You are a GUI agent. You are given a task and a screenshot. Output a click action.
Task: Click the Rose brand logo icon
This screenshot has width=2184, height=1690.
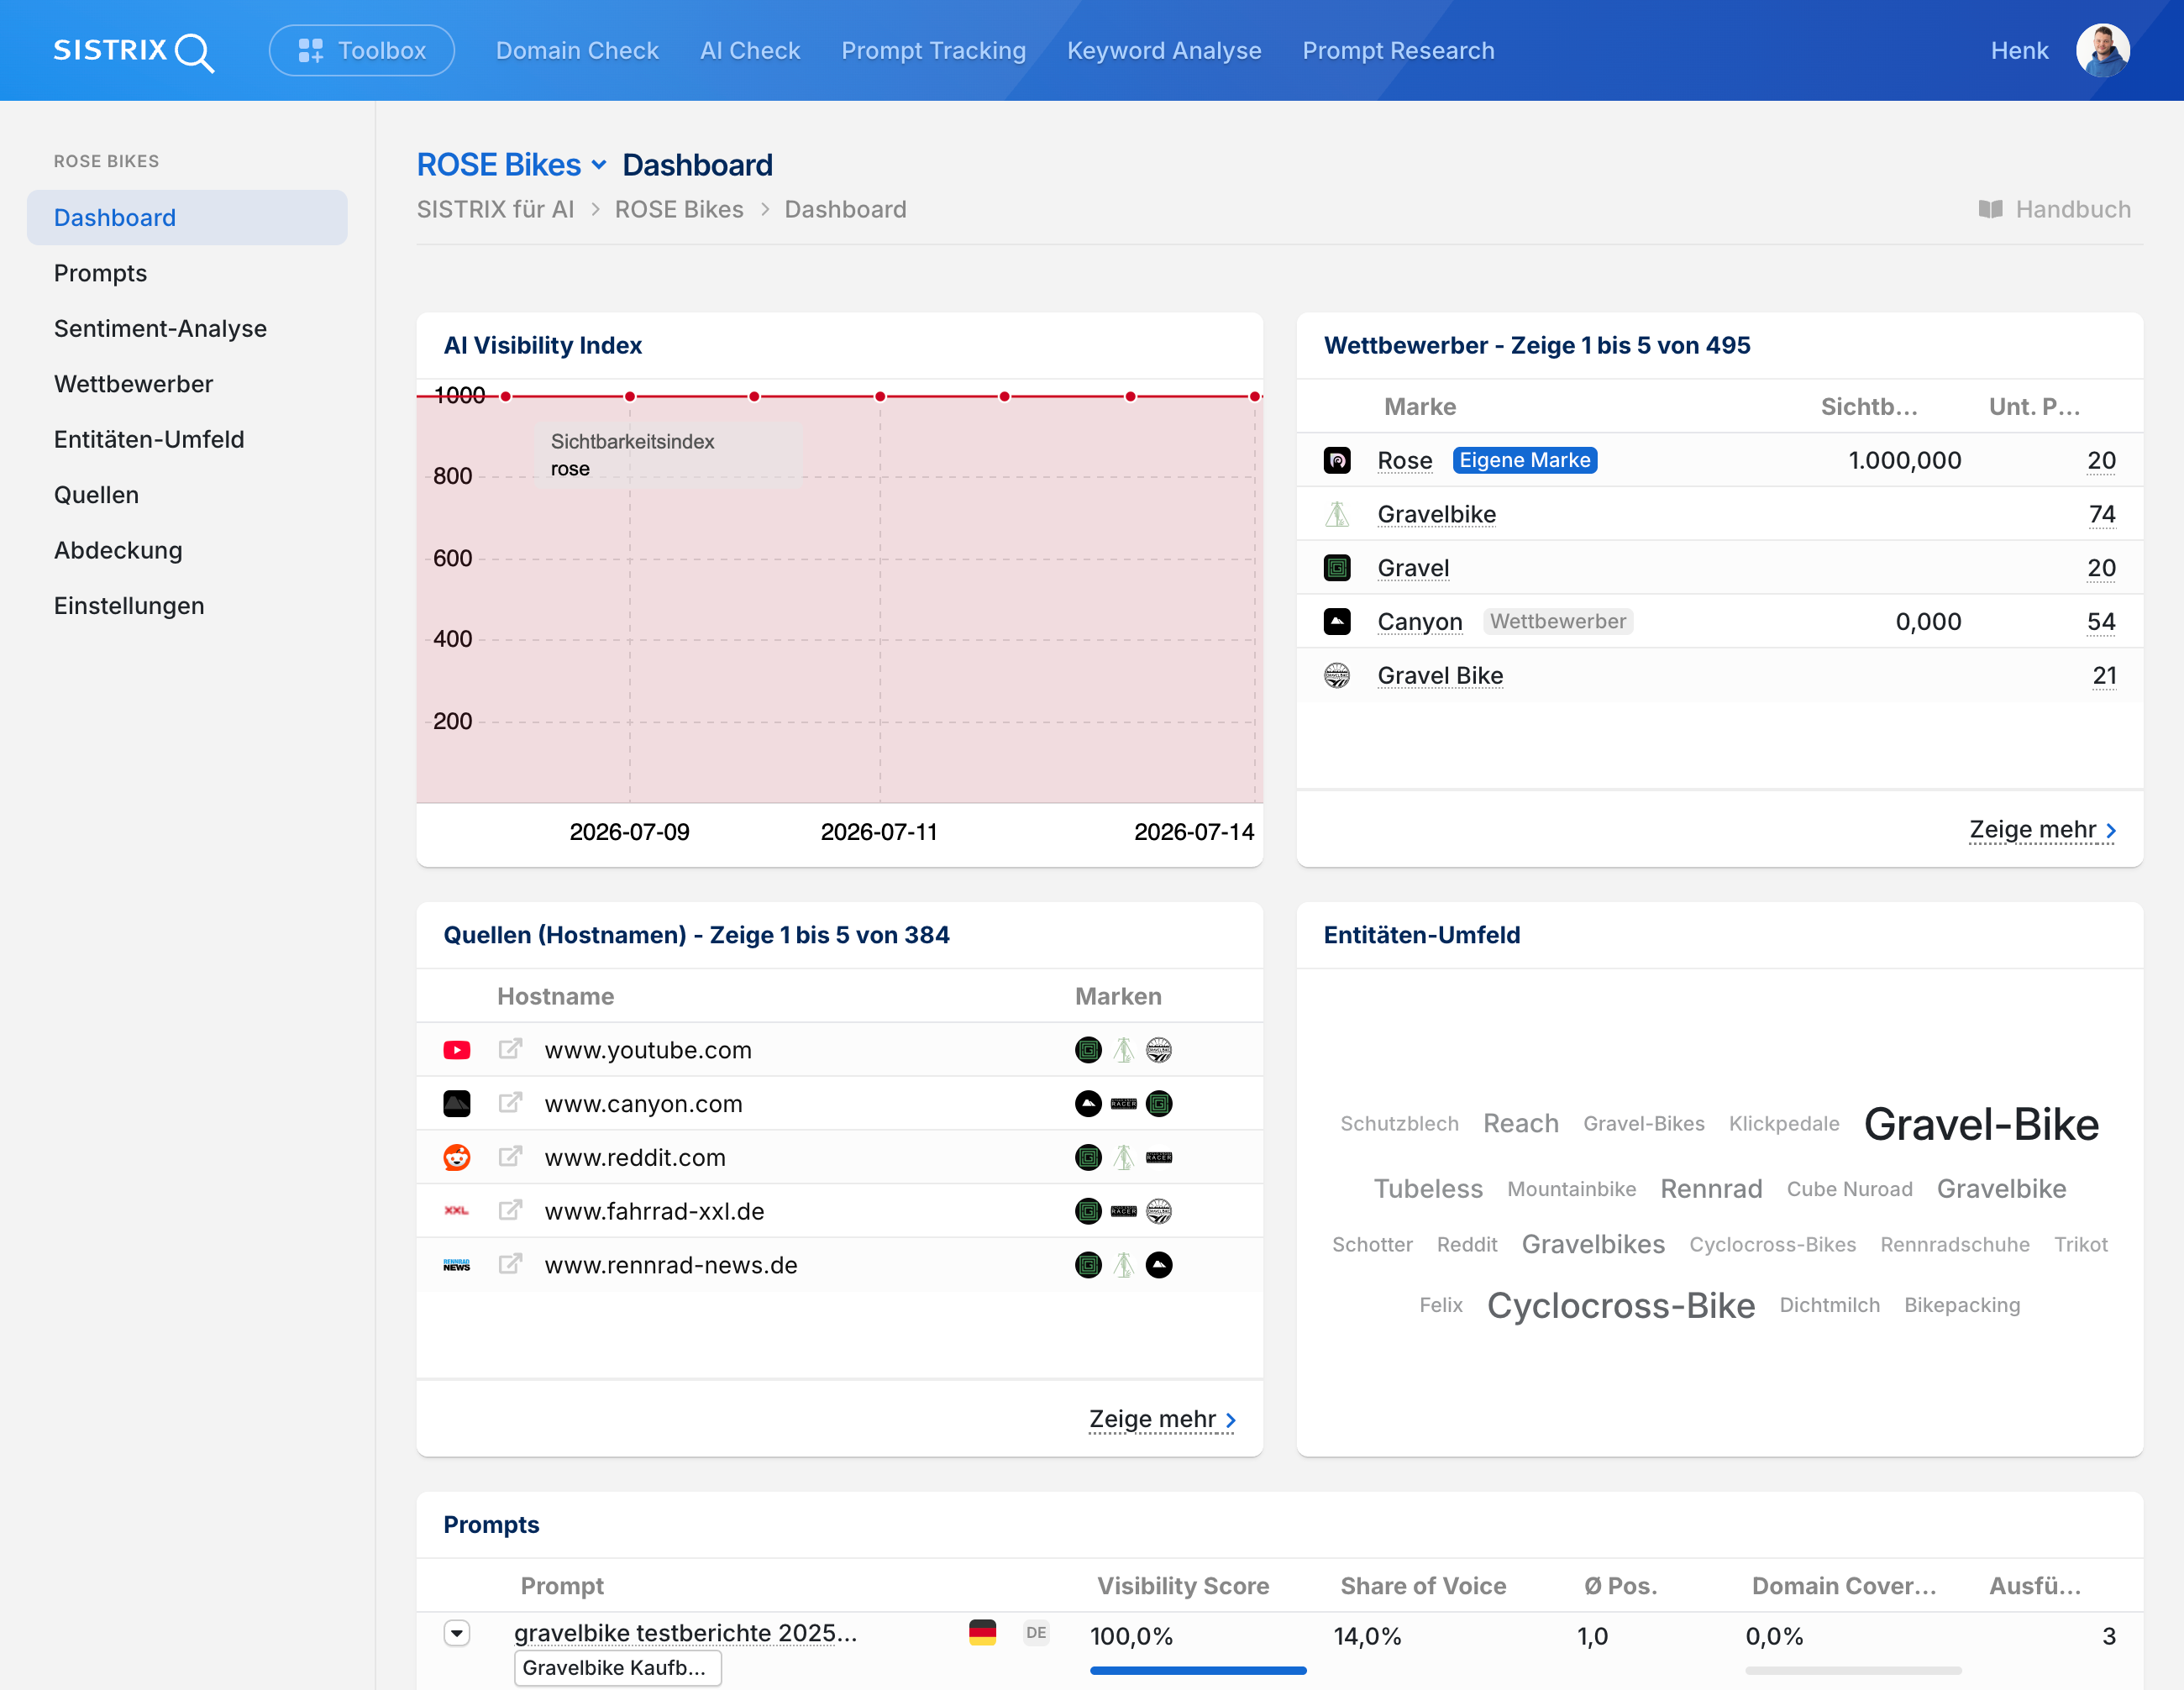1337,460
